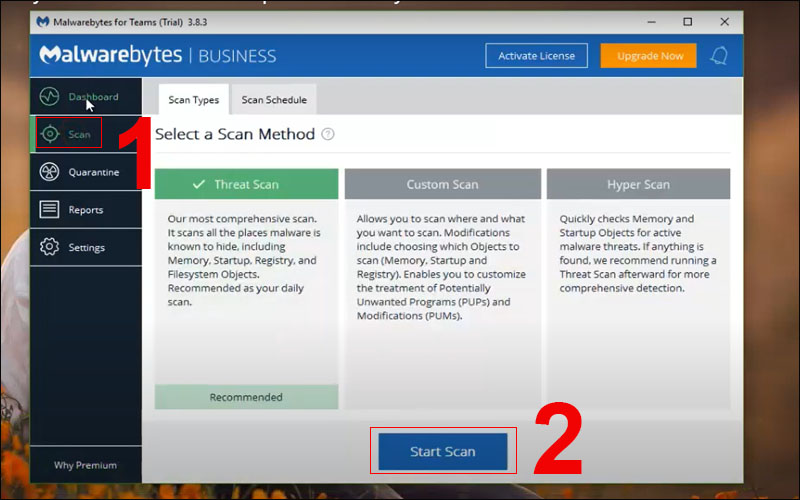Open the Quarantine section label
The width and height of the screenshot is (800, 500).
point(94,172)
